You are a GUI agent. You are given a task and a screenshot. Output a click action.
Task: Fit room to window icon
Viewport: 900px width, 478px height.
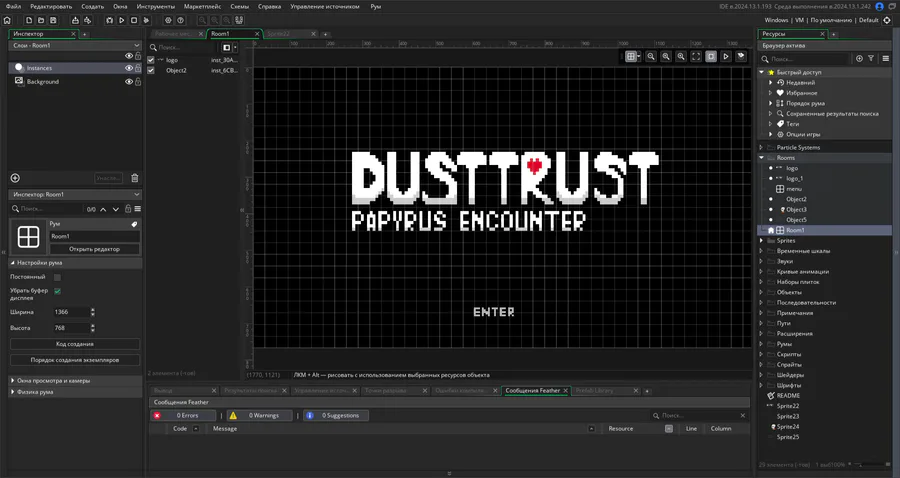click(696, 56)
